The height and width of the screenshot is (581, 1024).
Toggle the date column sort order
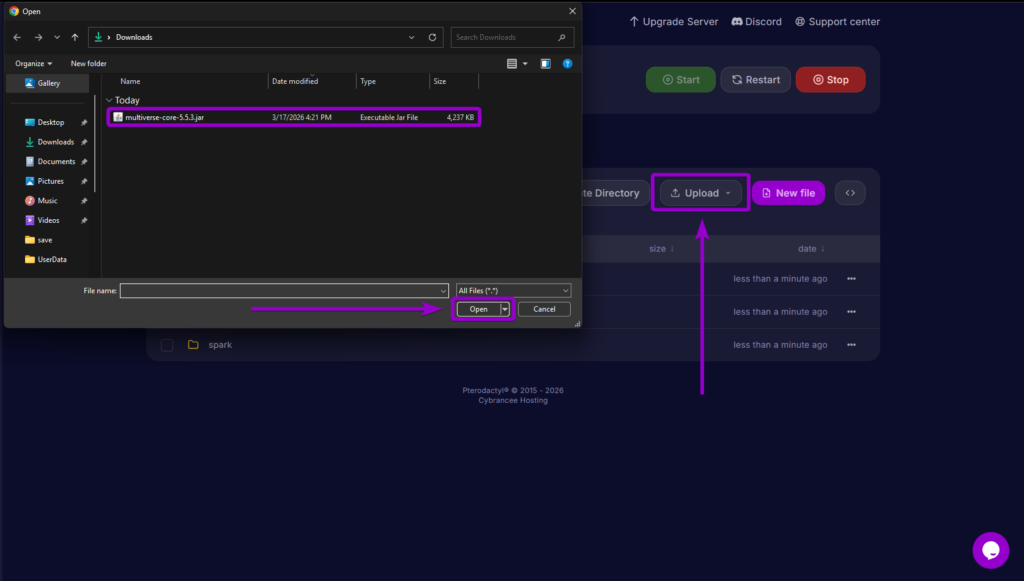811,248
